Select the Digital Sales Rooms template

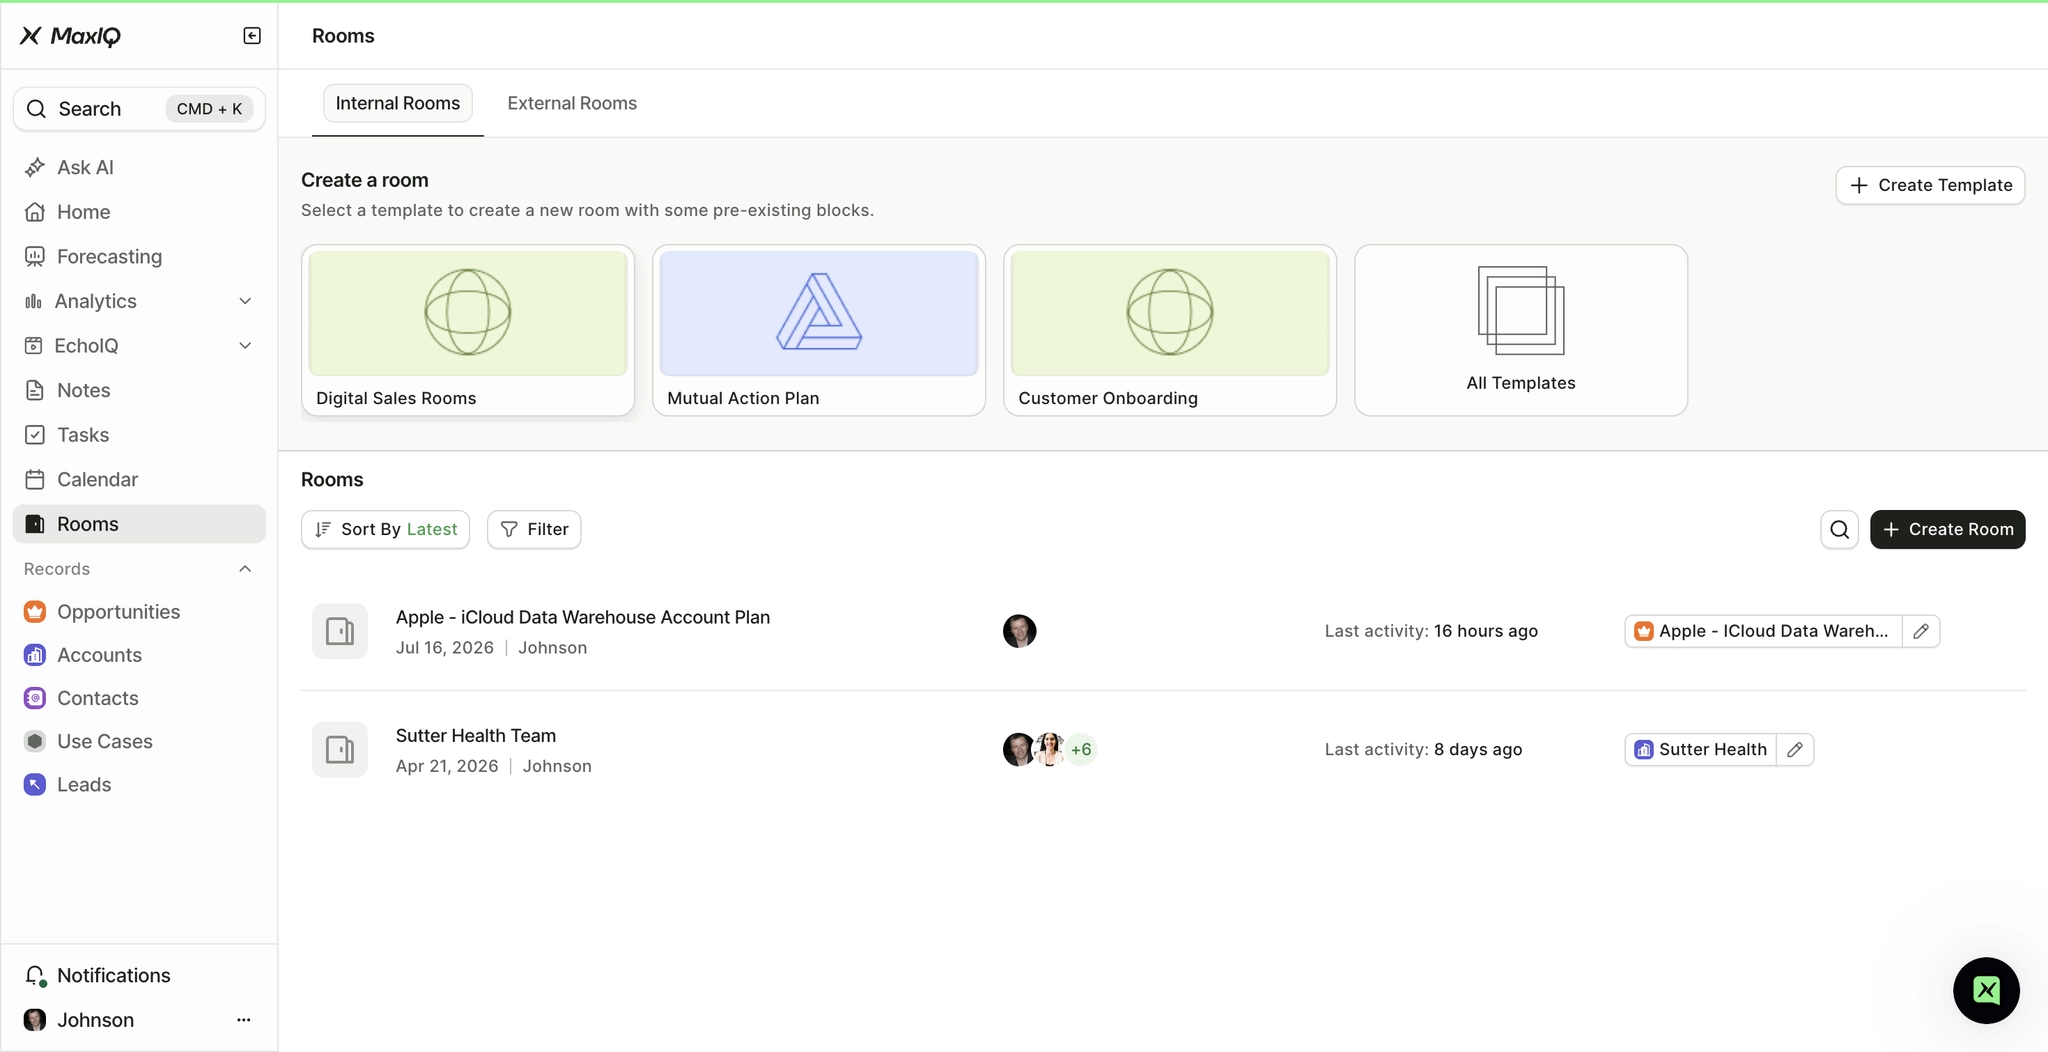click(468, 330)
